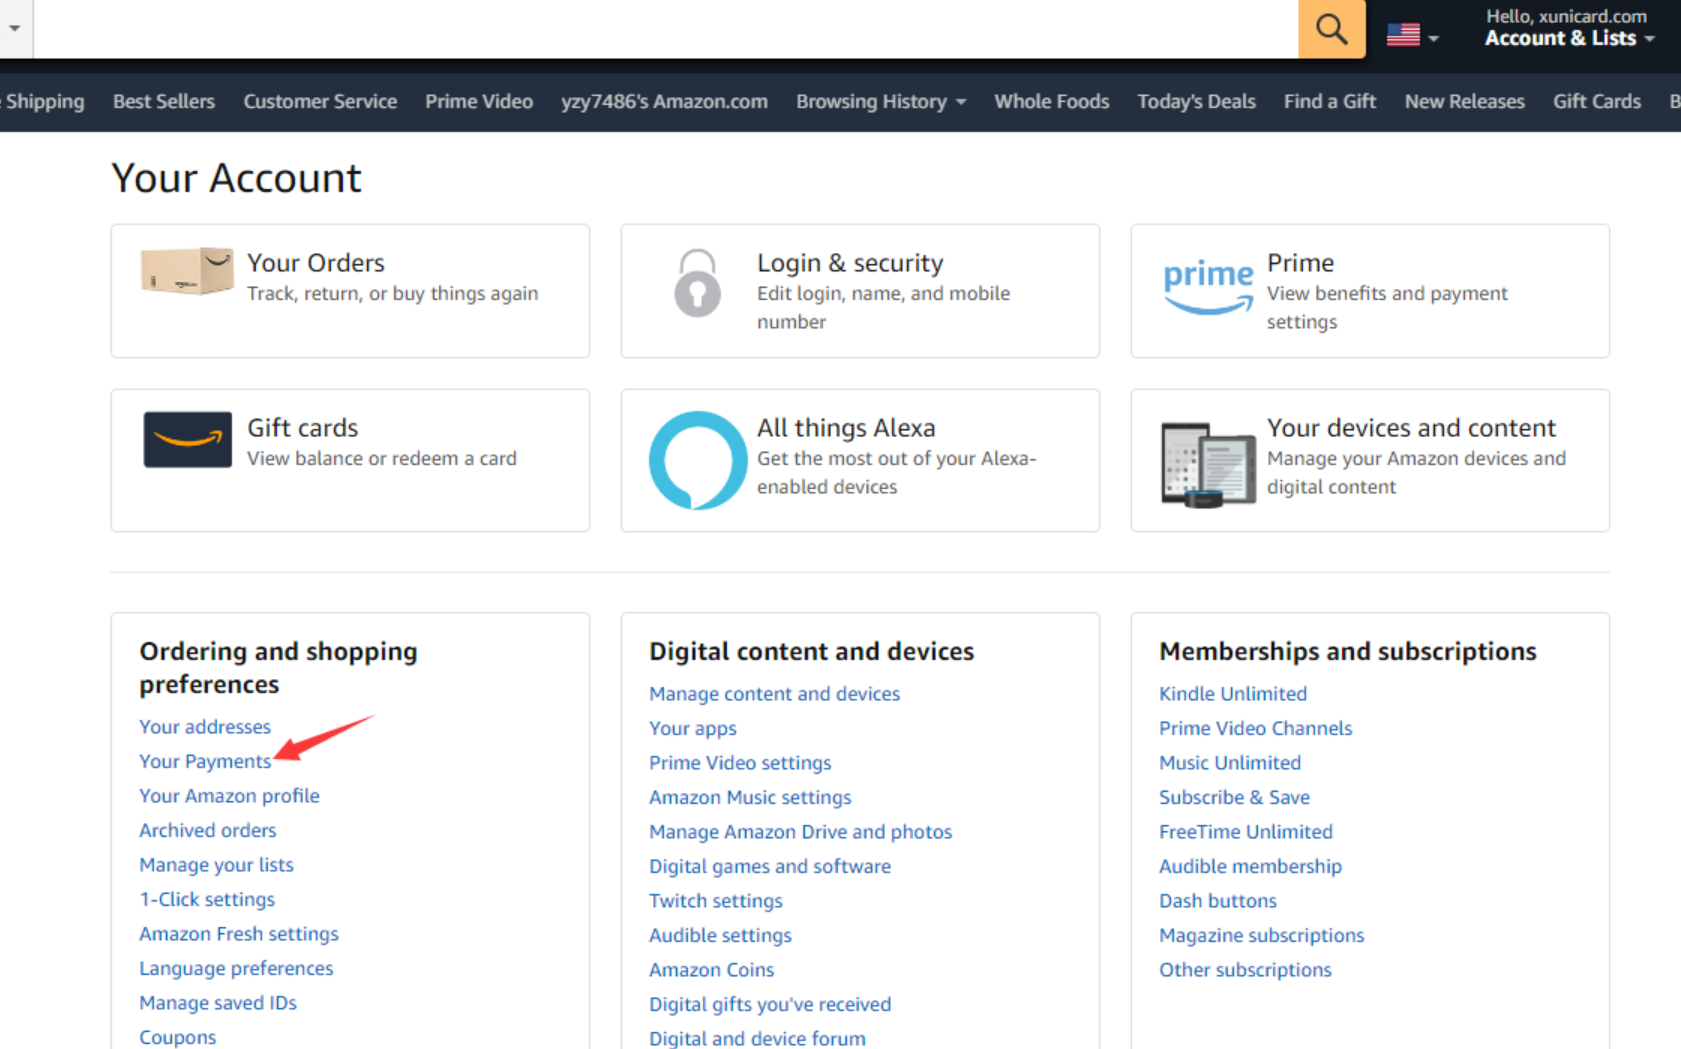Image resolution: width=1681 pixels, height=1049 pixels.
Task: Open the US flag language selector
Action: (x=1411, y=35)
